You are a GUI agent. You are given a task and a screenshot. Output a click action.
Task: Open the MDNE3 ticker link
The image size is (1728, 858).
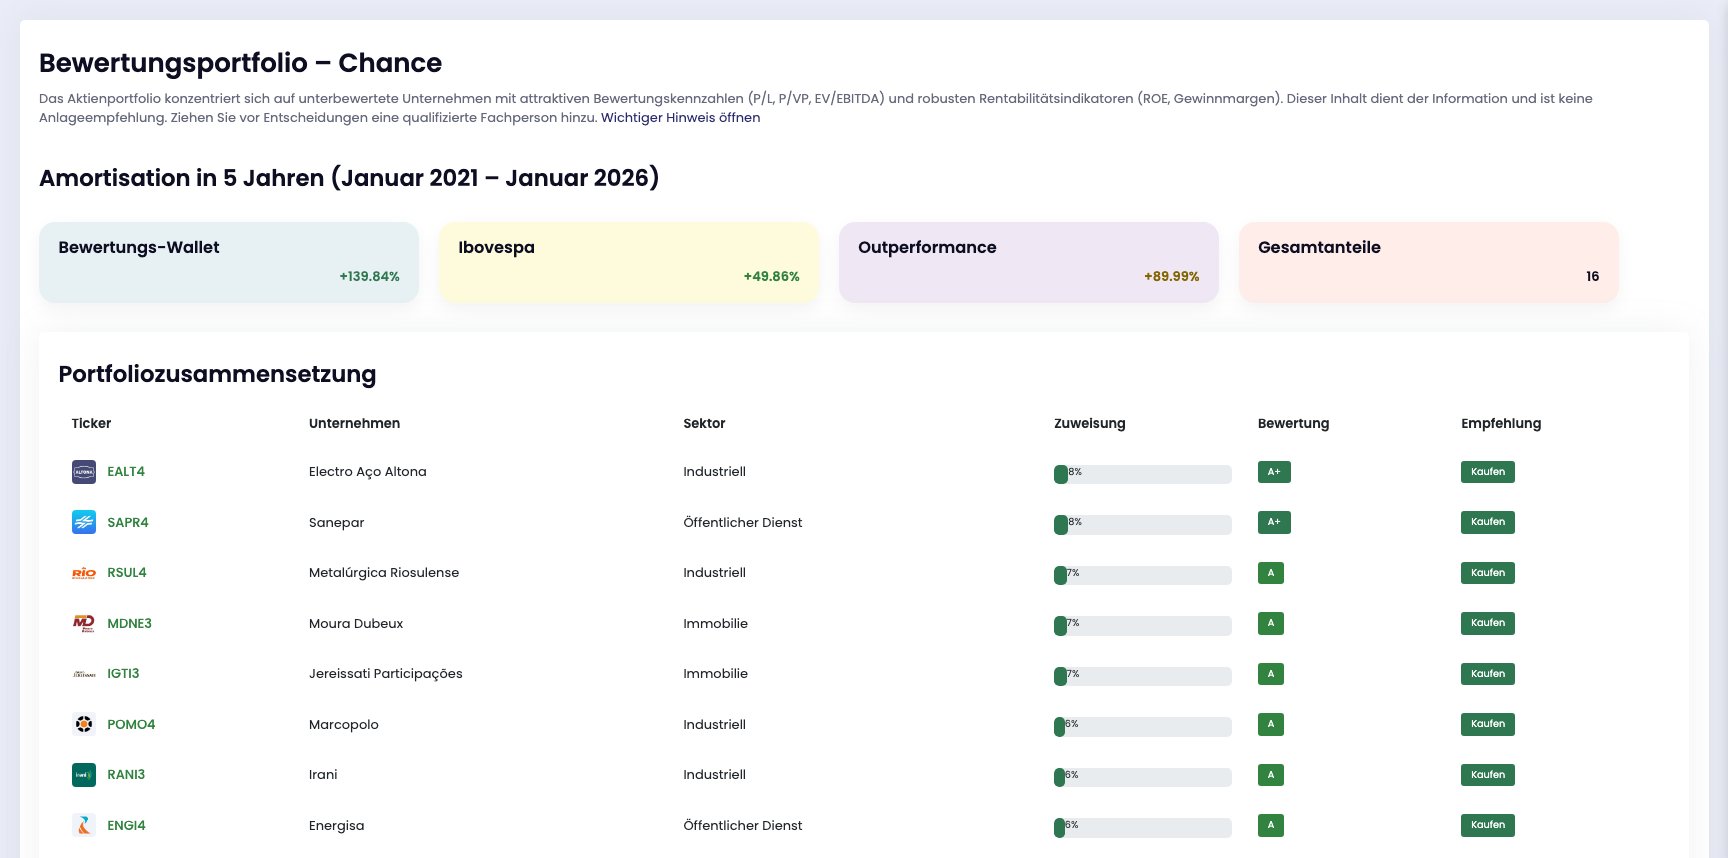pyautogui.click(x=130, y=623)
